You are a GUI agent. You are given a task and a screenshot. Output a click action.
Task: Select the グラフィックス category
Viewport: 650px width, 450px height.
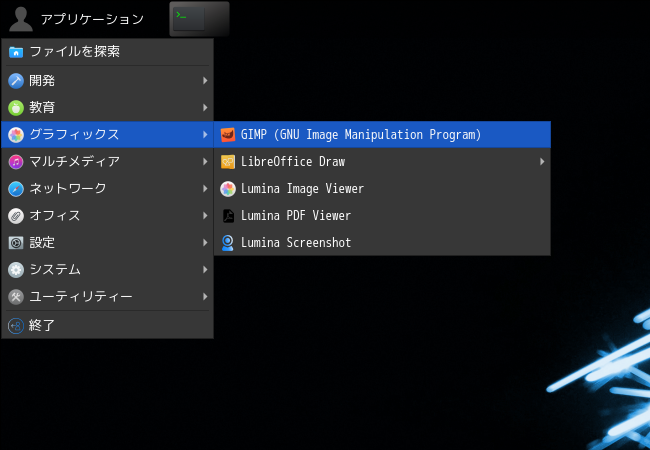(107, 135)
